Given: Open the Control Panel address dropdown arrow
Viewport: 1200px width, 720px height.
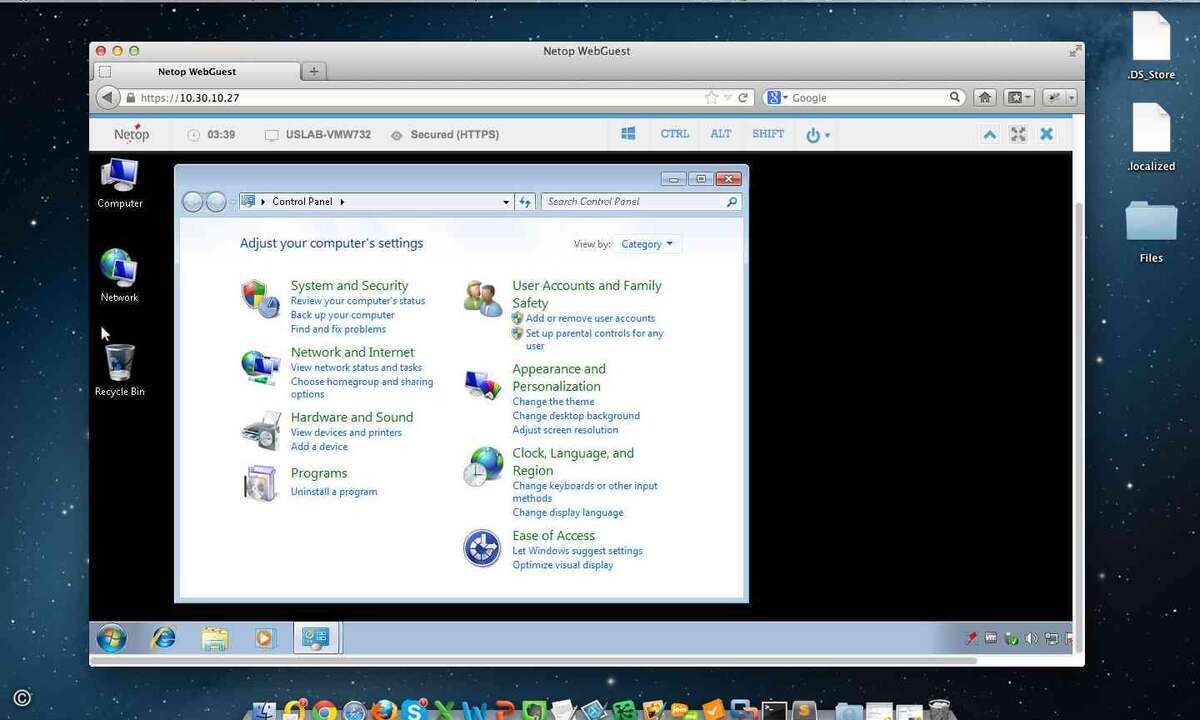Looking at the screenshot, I should 506,202.
